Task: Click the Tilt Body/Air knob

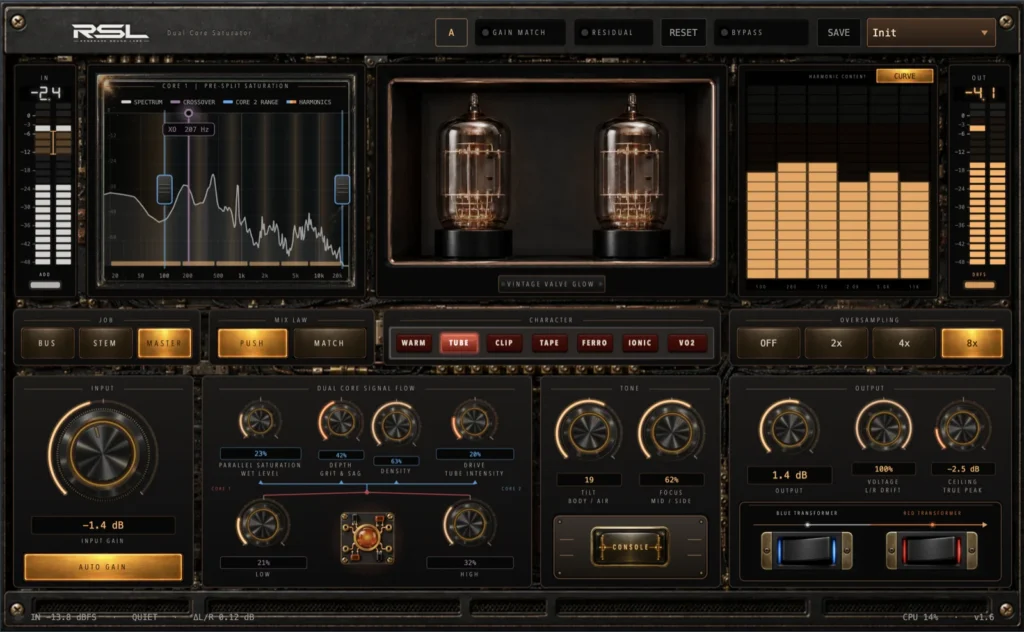Action: click(x=588, y=432)
